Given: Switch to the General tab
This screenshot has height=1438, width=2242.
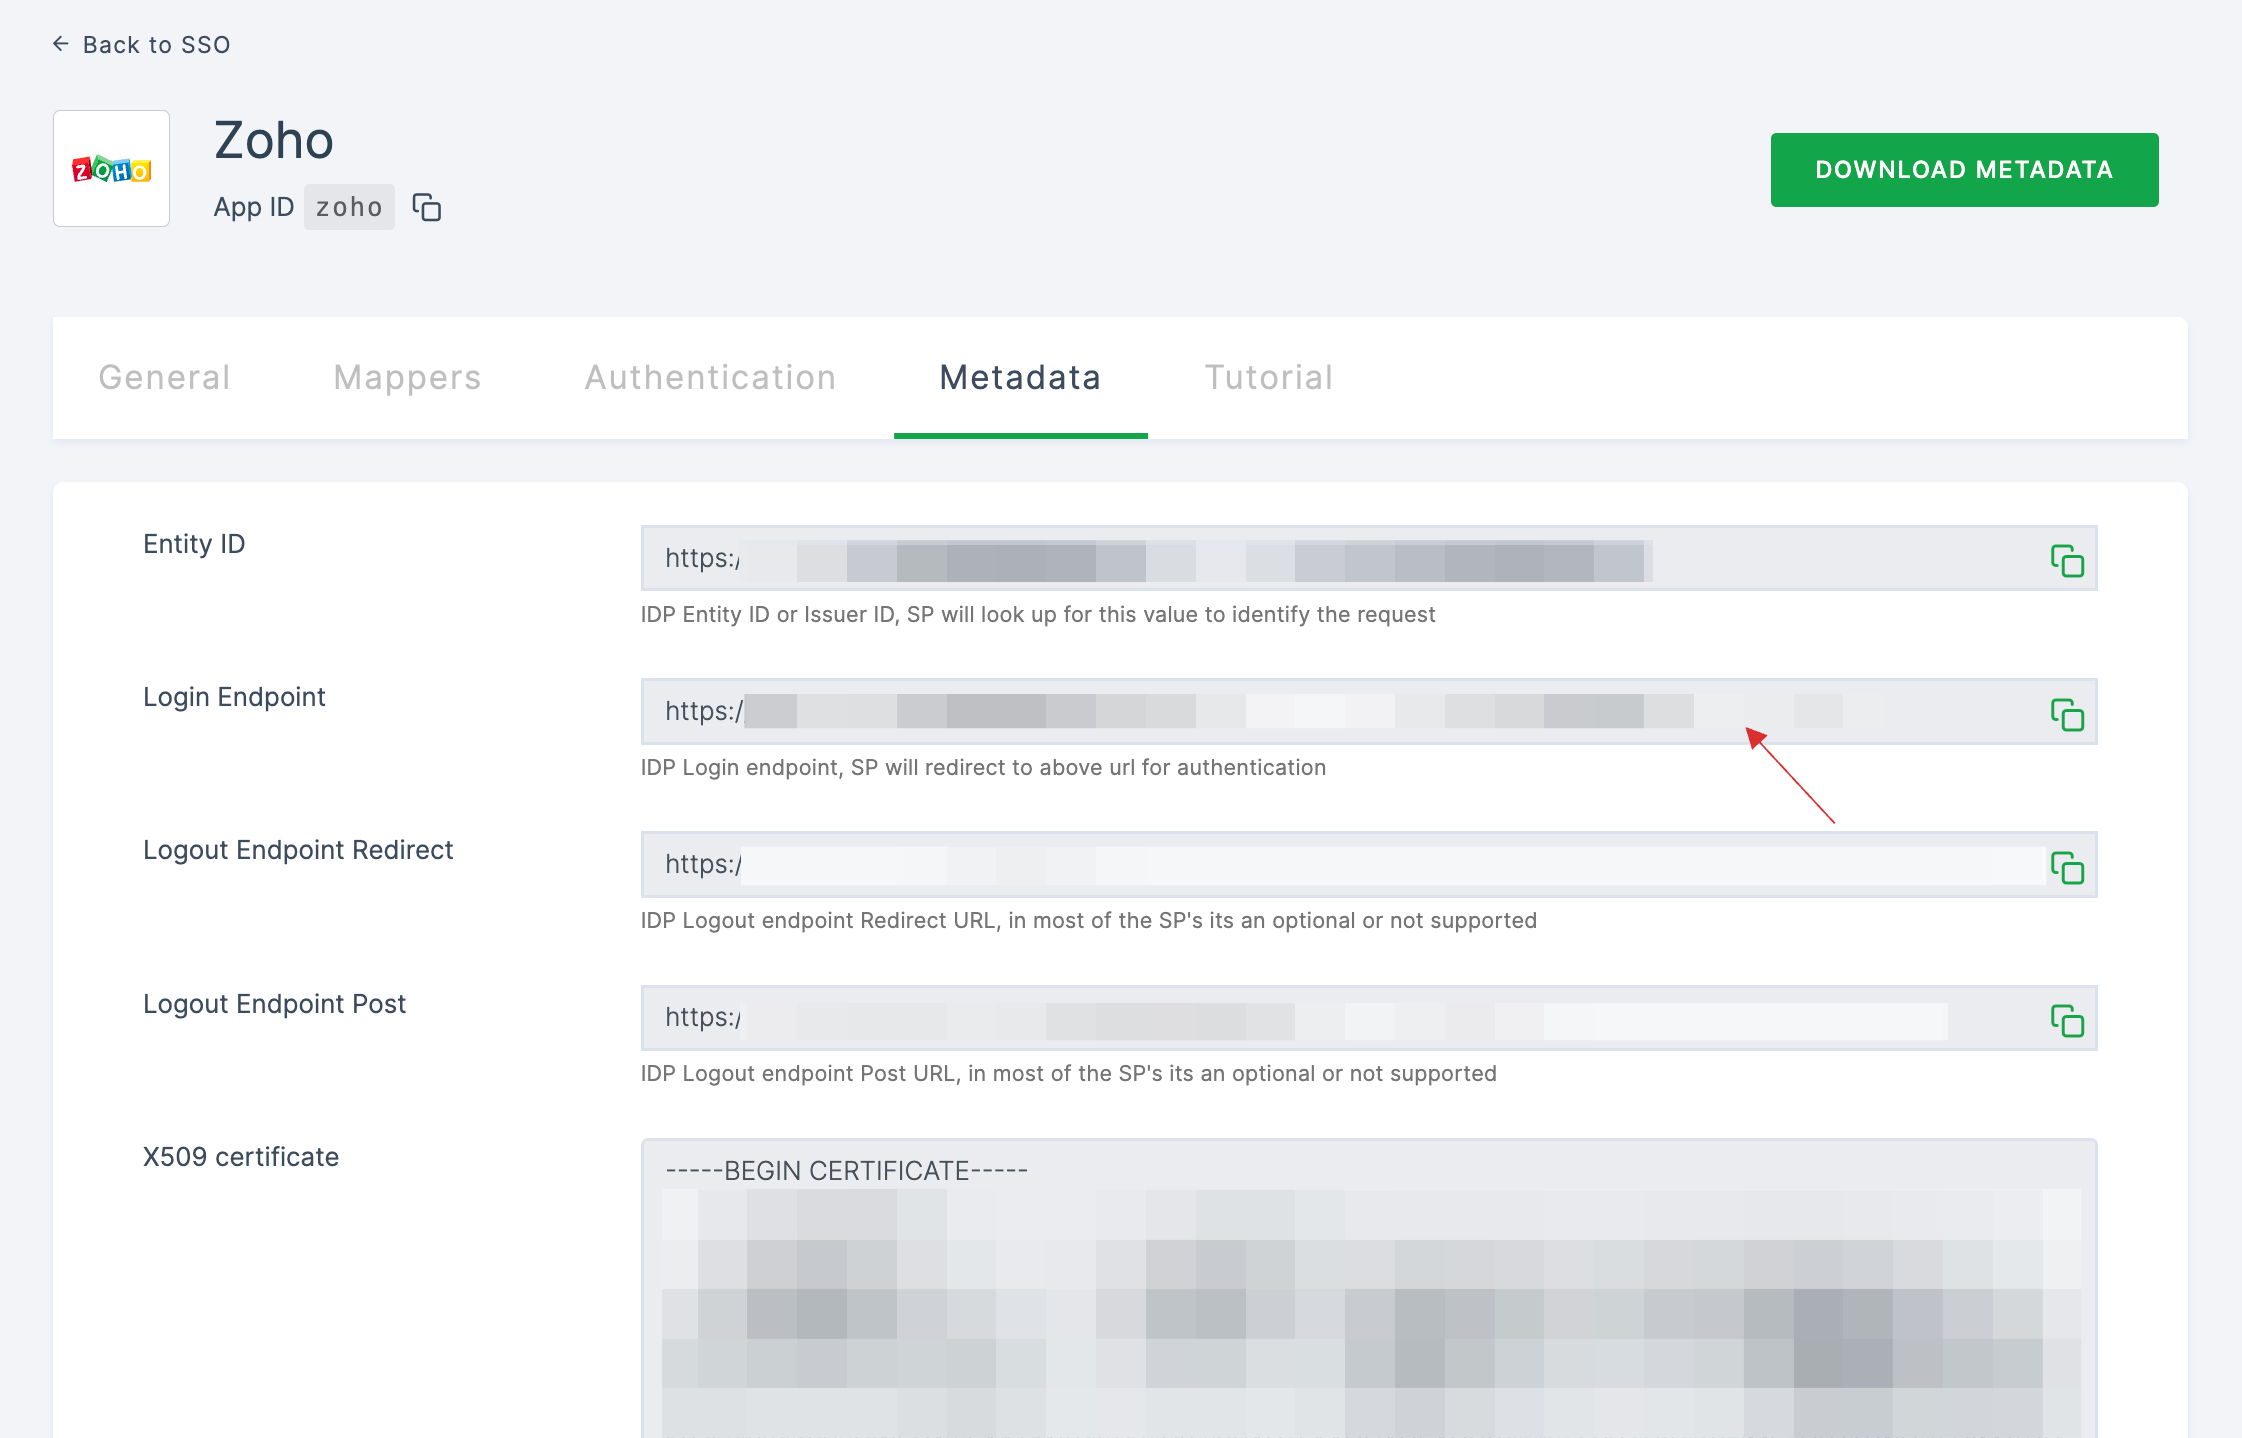Looking at the screenshot, I should [x=163, y=376].
